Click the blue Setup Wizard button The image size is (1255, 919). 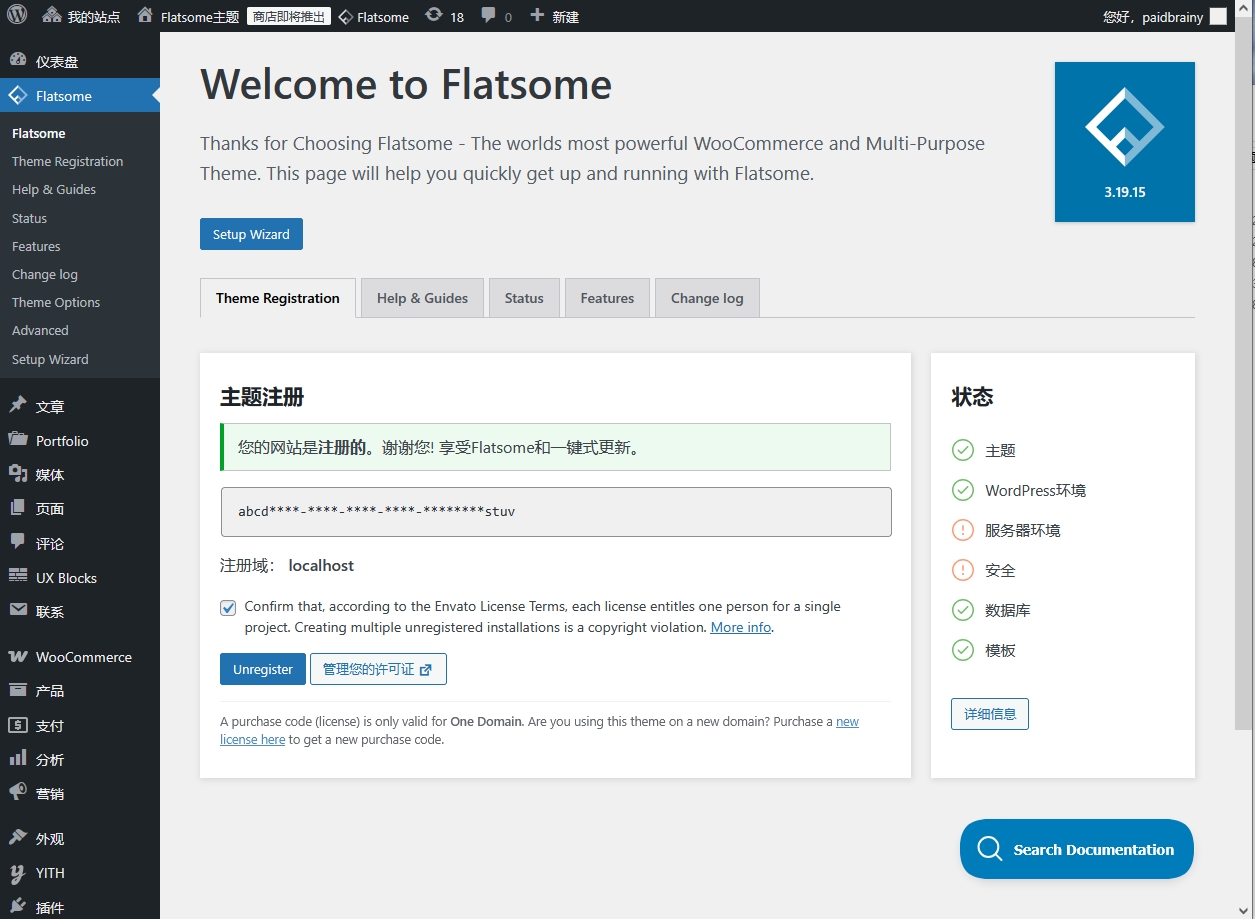tap(251, 234)
